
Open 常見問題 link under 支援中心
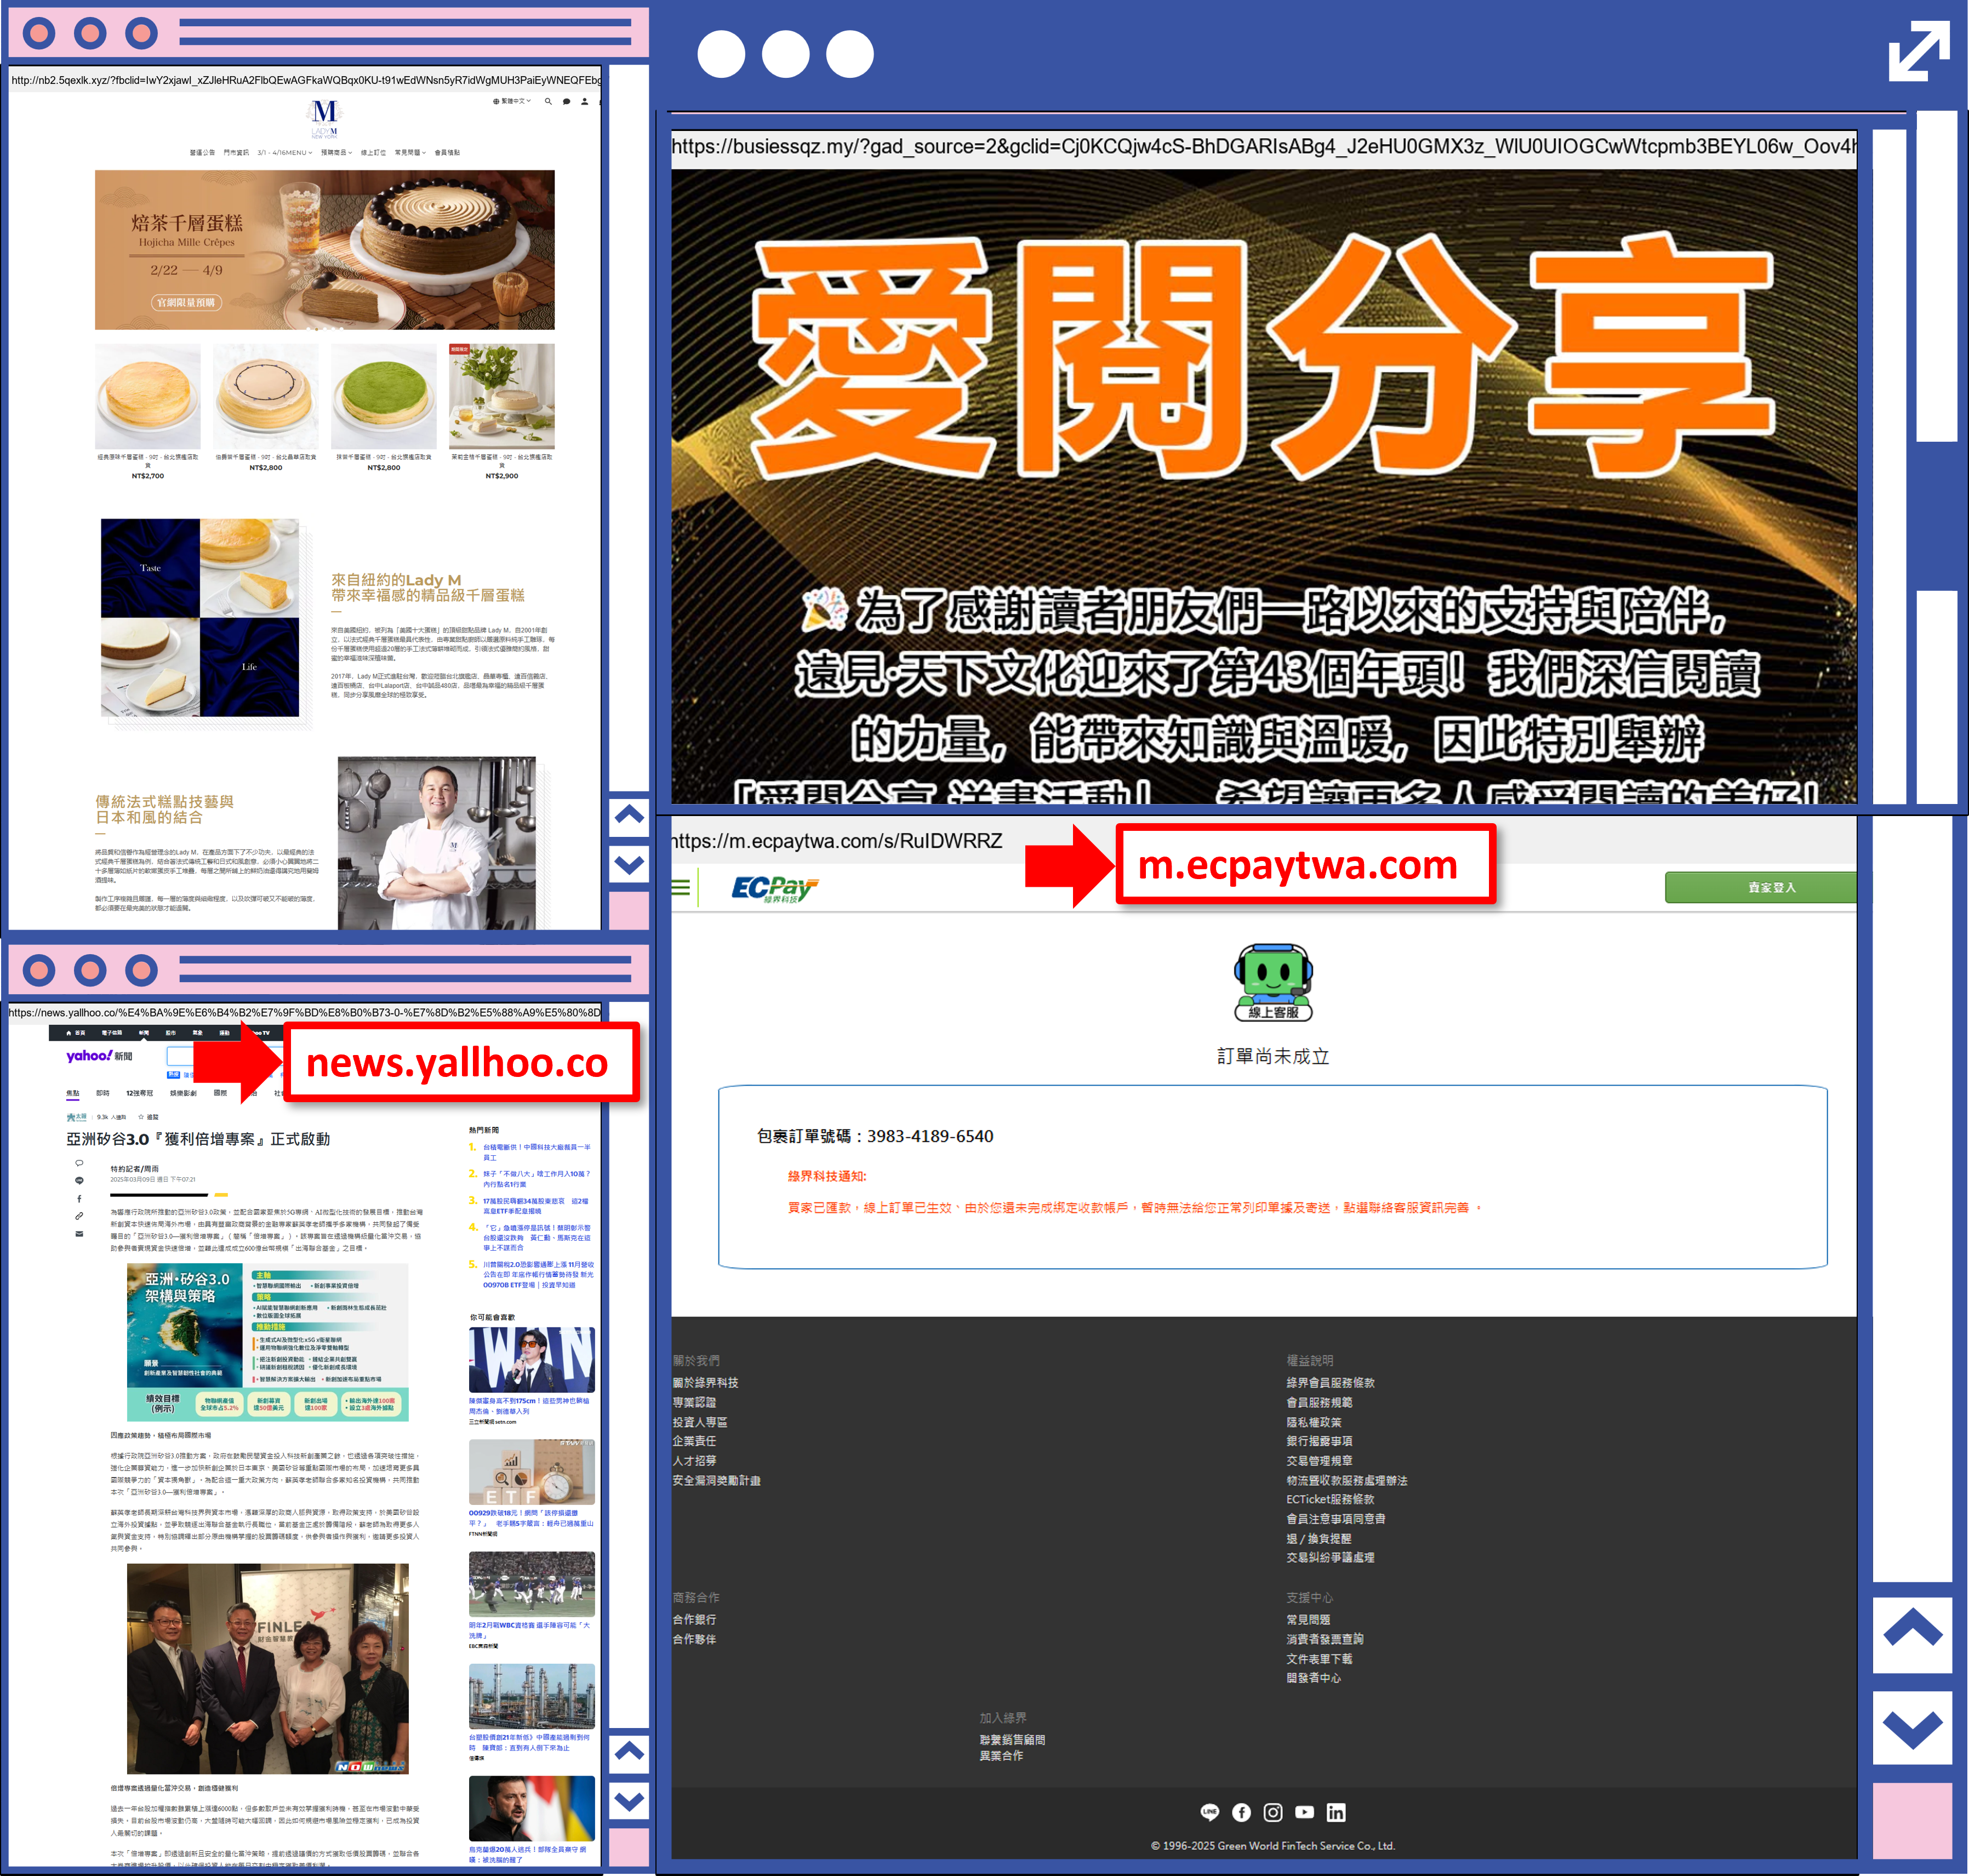tap(1308, 1619)
